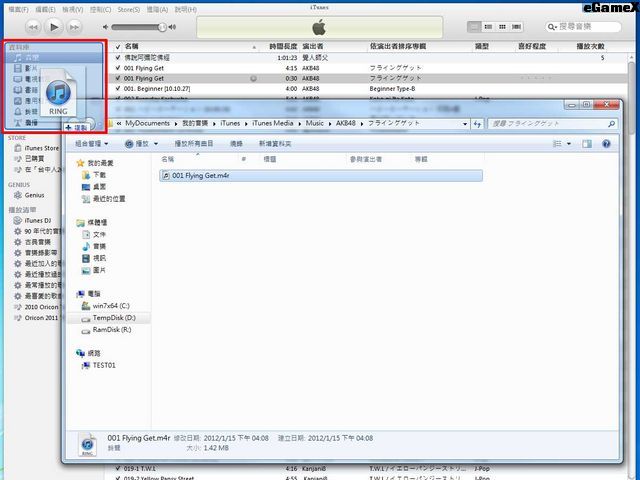640x480 pixels.
Task: Open the 古典音樂 smart playlist
Action: point(36,242)
